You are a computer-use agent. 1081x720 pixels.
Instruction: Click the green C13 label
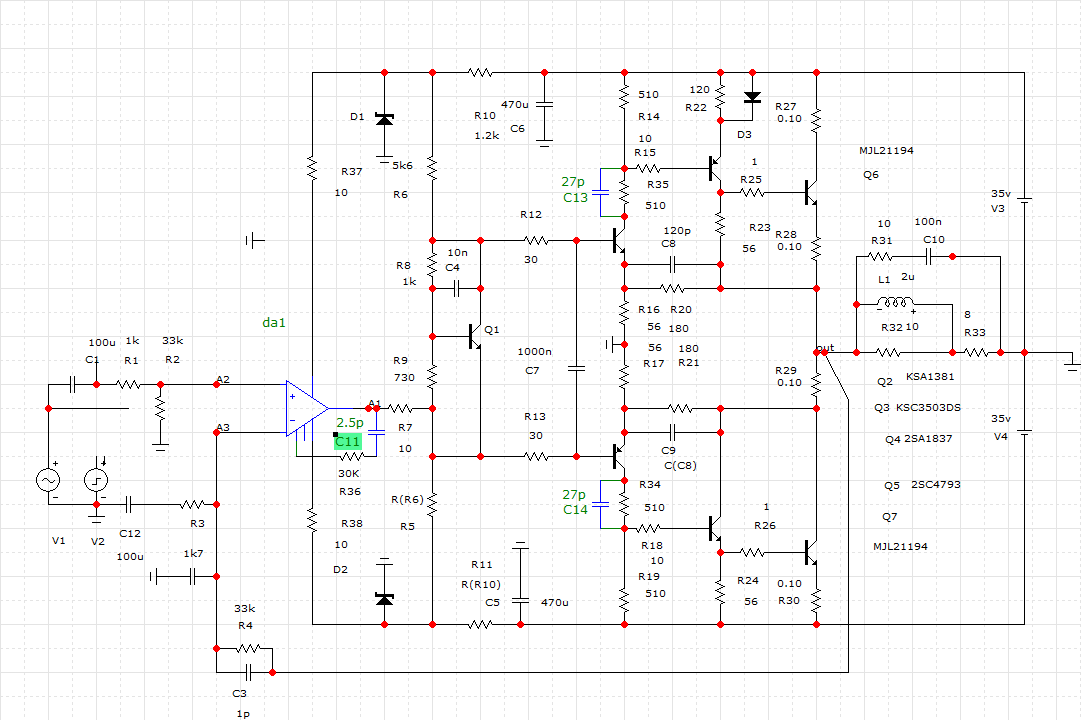[575, 198]
